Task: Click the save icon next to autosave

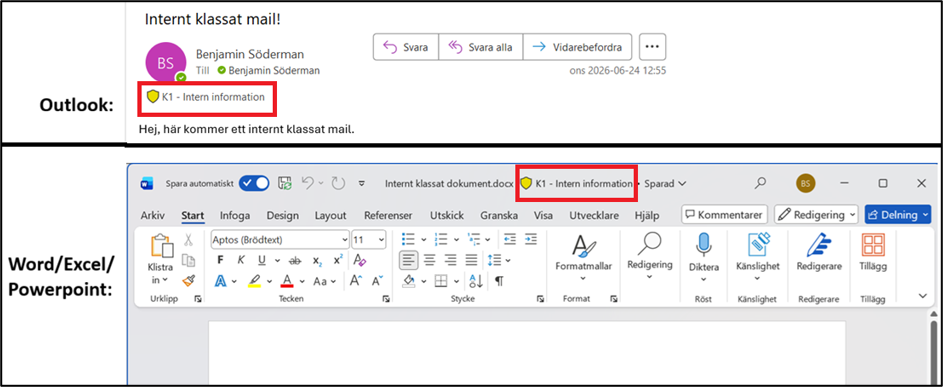Action: (x=284, y=183)
